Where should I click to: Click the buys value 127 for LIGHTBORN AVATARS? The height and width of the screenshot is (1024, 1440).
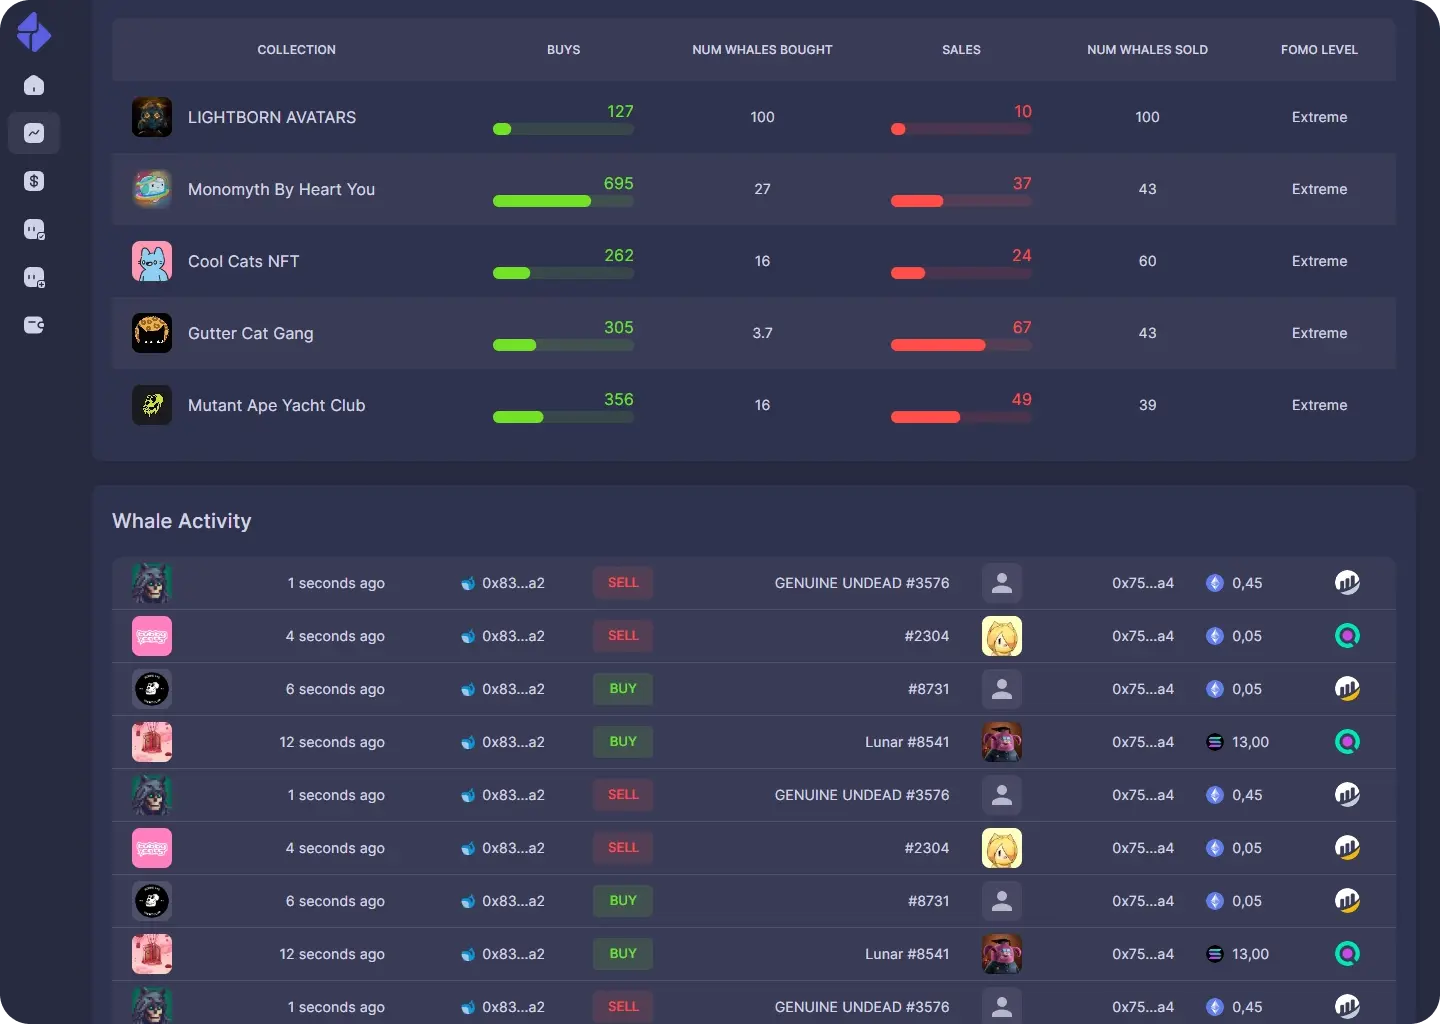point(620,111)
